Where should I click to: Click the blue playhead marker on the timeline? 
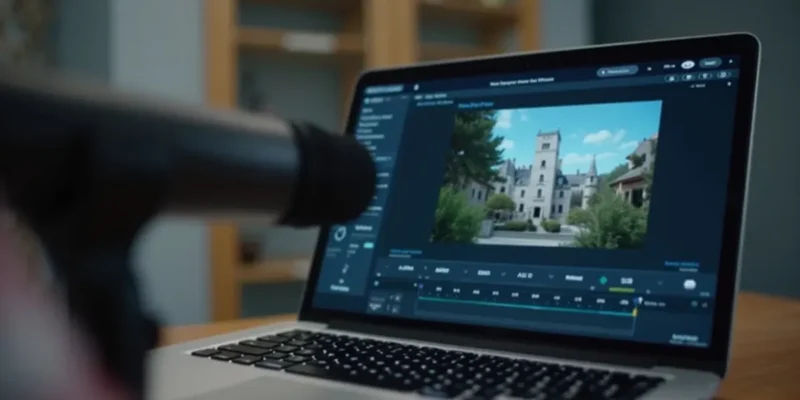[637, 301]
